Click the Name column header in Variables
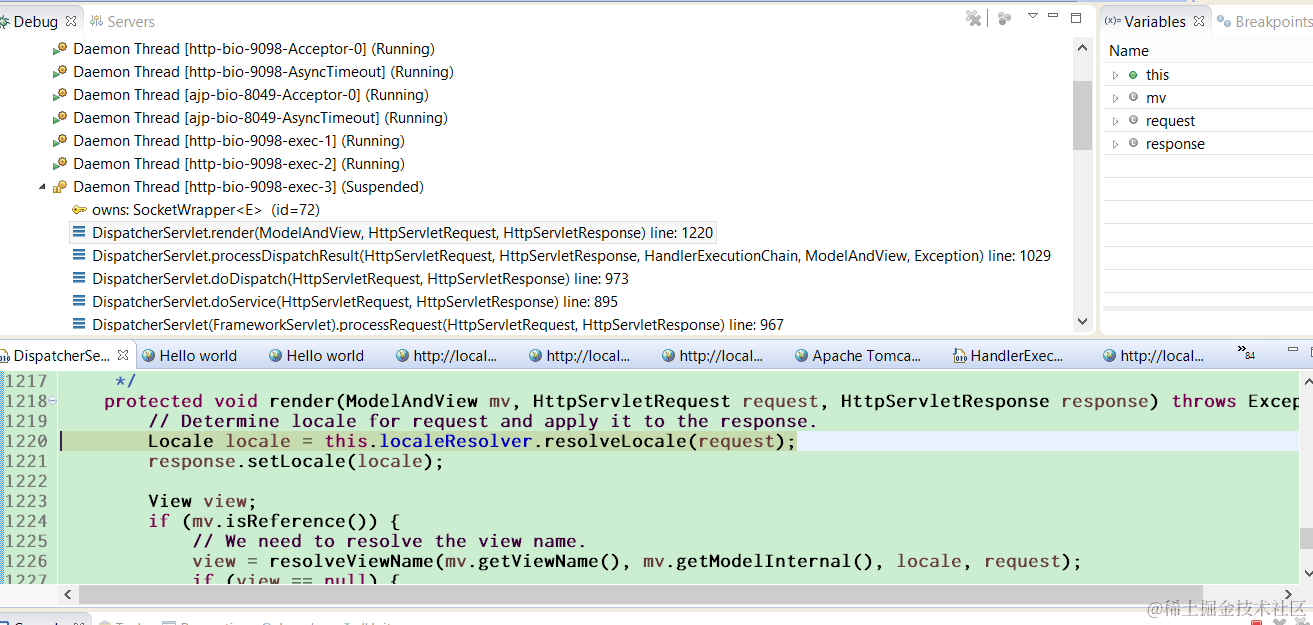The width and height of the screenshot is (1313, 625). 1208,51
